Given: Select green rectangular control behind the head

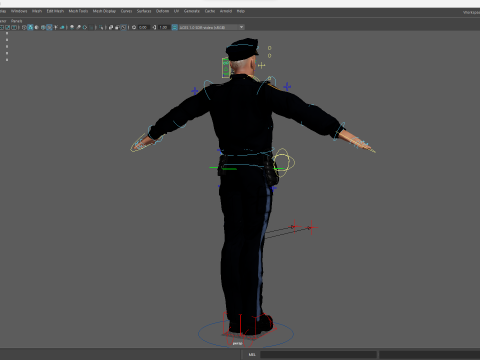Looking at the screenshot, I should [x=226, y=68].
